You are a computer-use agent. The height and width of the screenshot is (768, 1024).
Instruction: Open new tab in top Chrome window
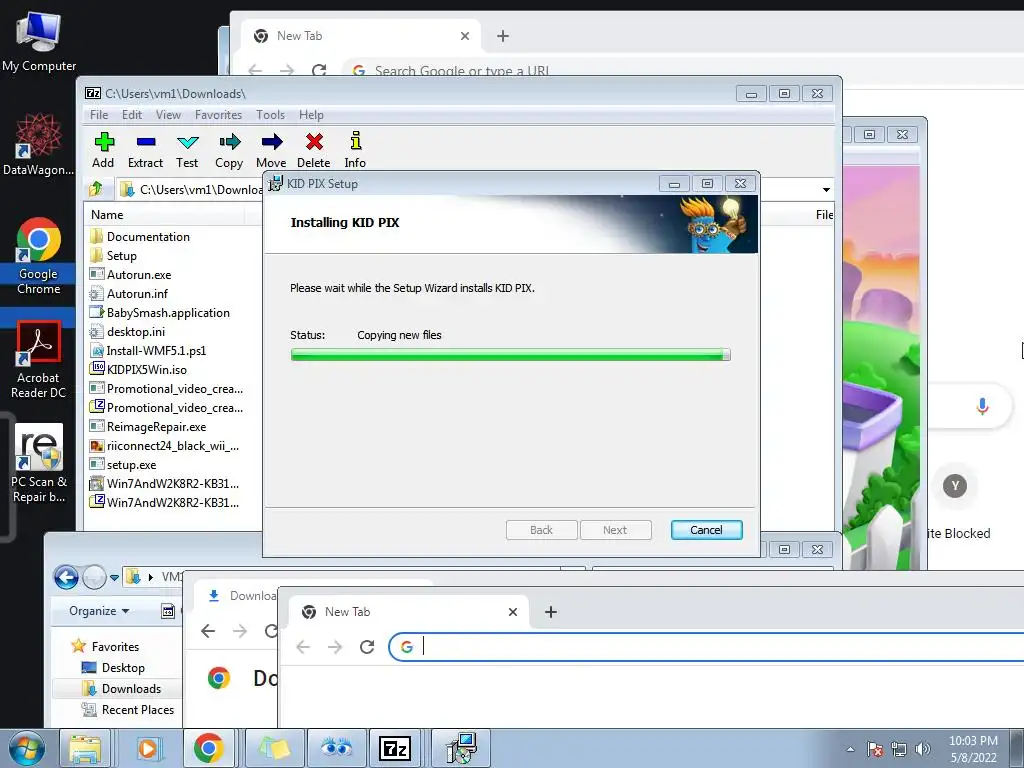click(503, 36)
